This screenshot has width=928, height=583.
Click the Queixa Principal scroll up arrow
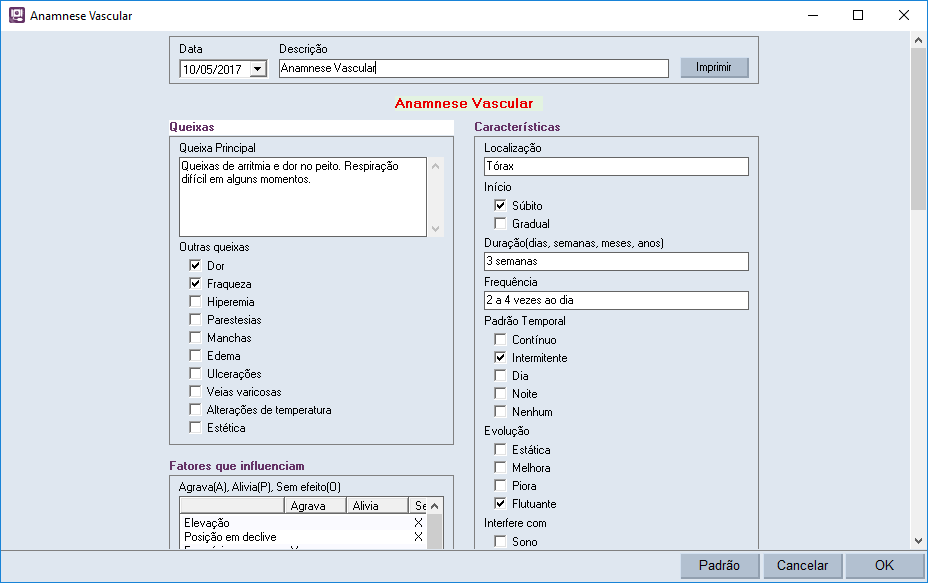coord(434,165)
